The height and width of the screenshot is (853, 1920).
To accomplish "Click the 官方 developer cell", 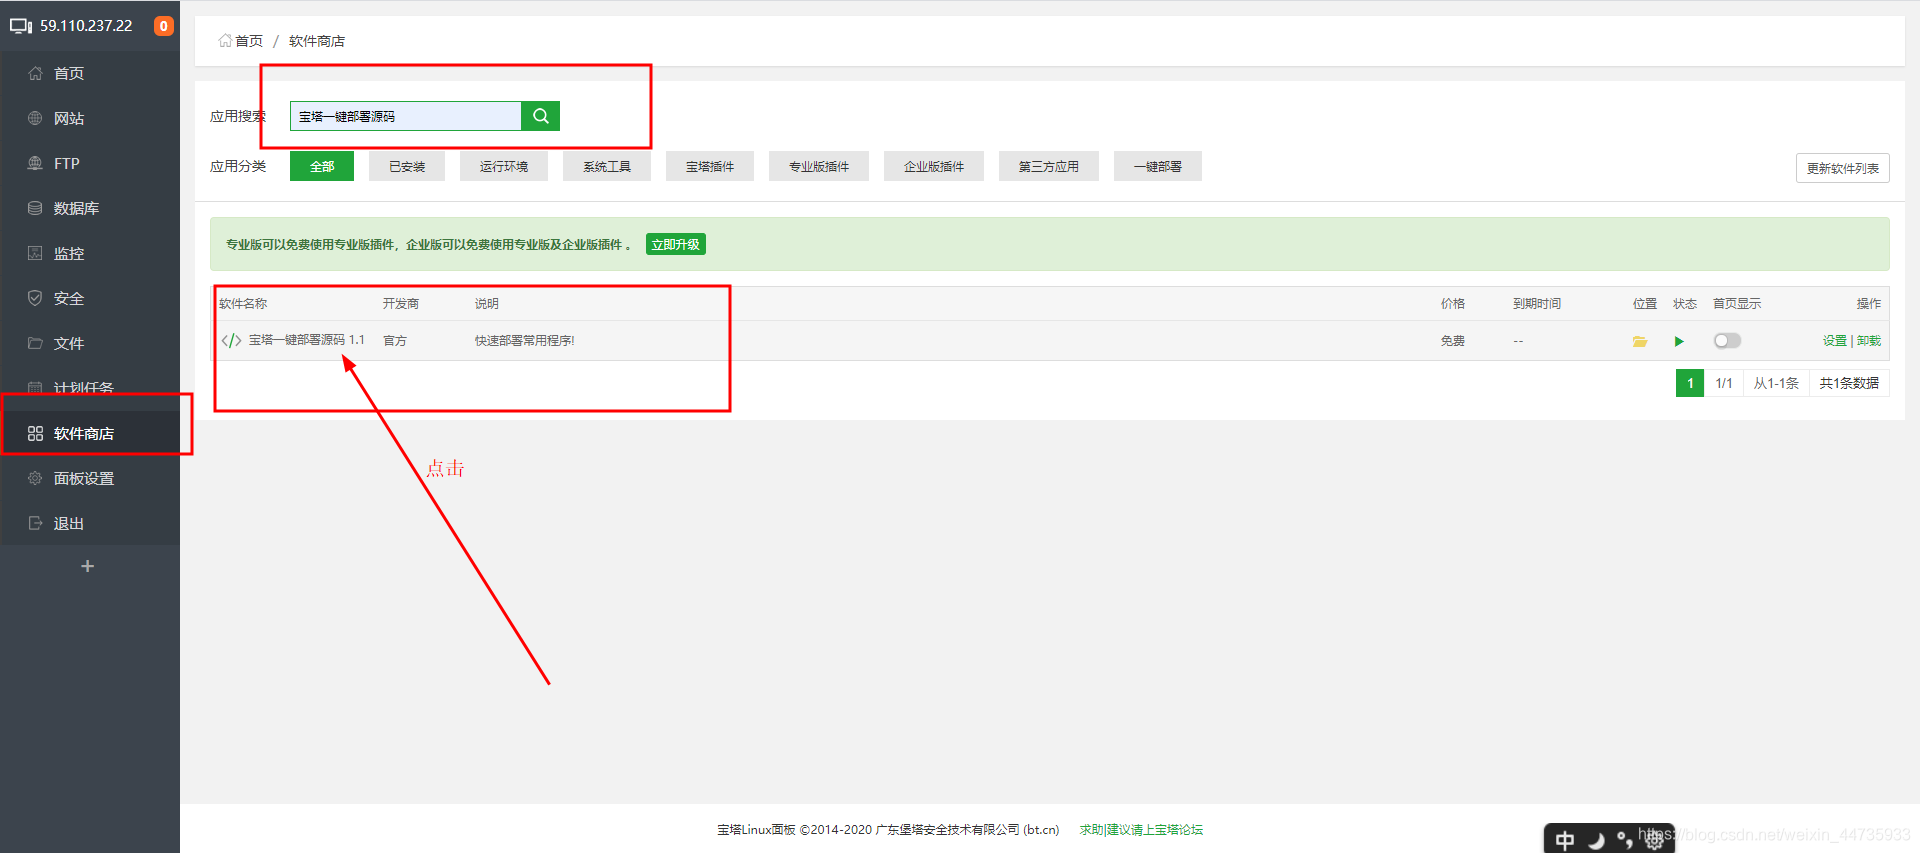I will click(x=395, y=341).
